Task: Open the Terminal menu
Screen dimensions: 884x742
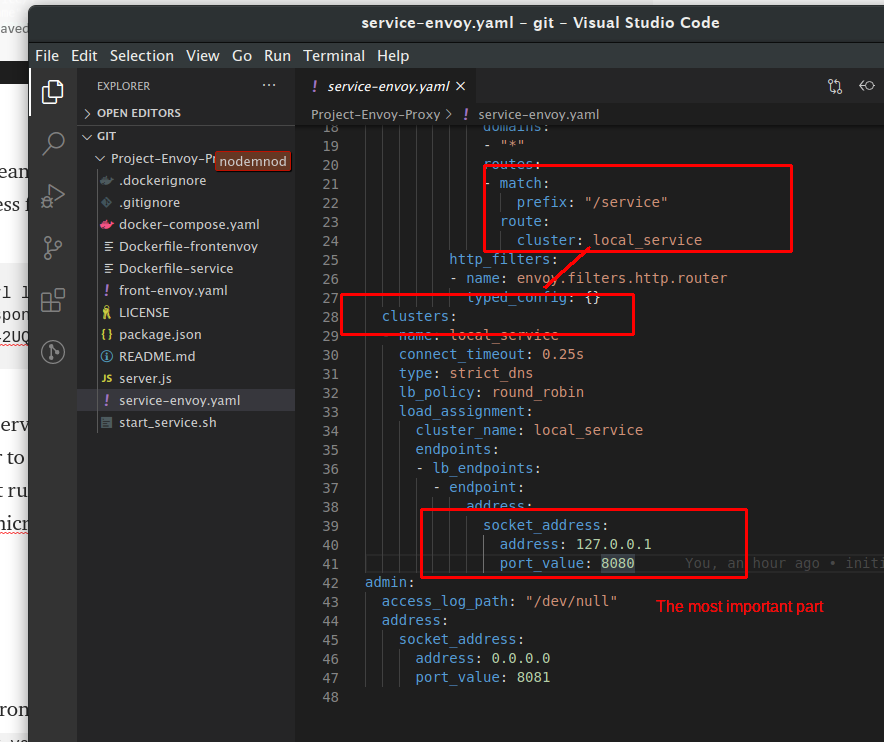Action: [x=334, y=56]
